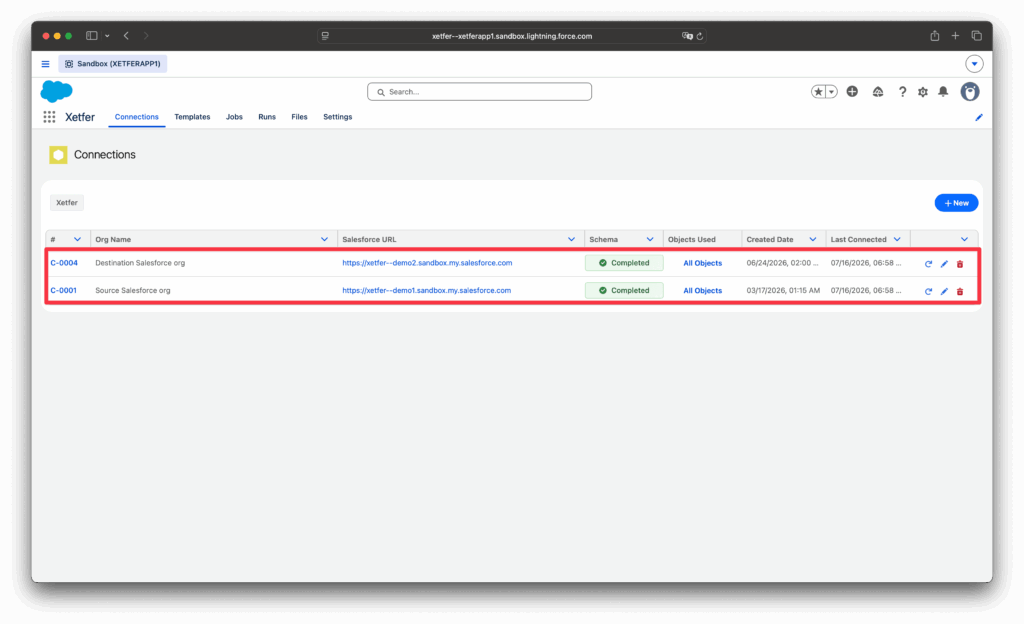Click the Xetfer filter chip
The image size is (1024, 624).
pos(67,203)
